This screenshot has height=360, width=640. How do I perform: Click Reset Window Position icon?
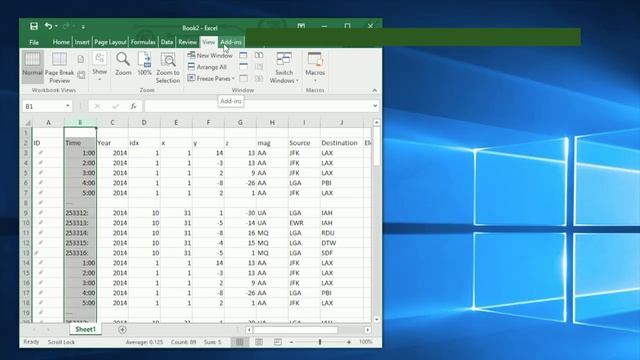(259, 78)
